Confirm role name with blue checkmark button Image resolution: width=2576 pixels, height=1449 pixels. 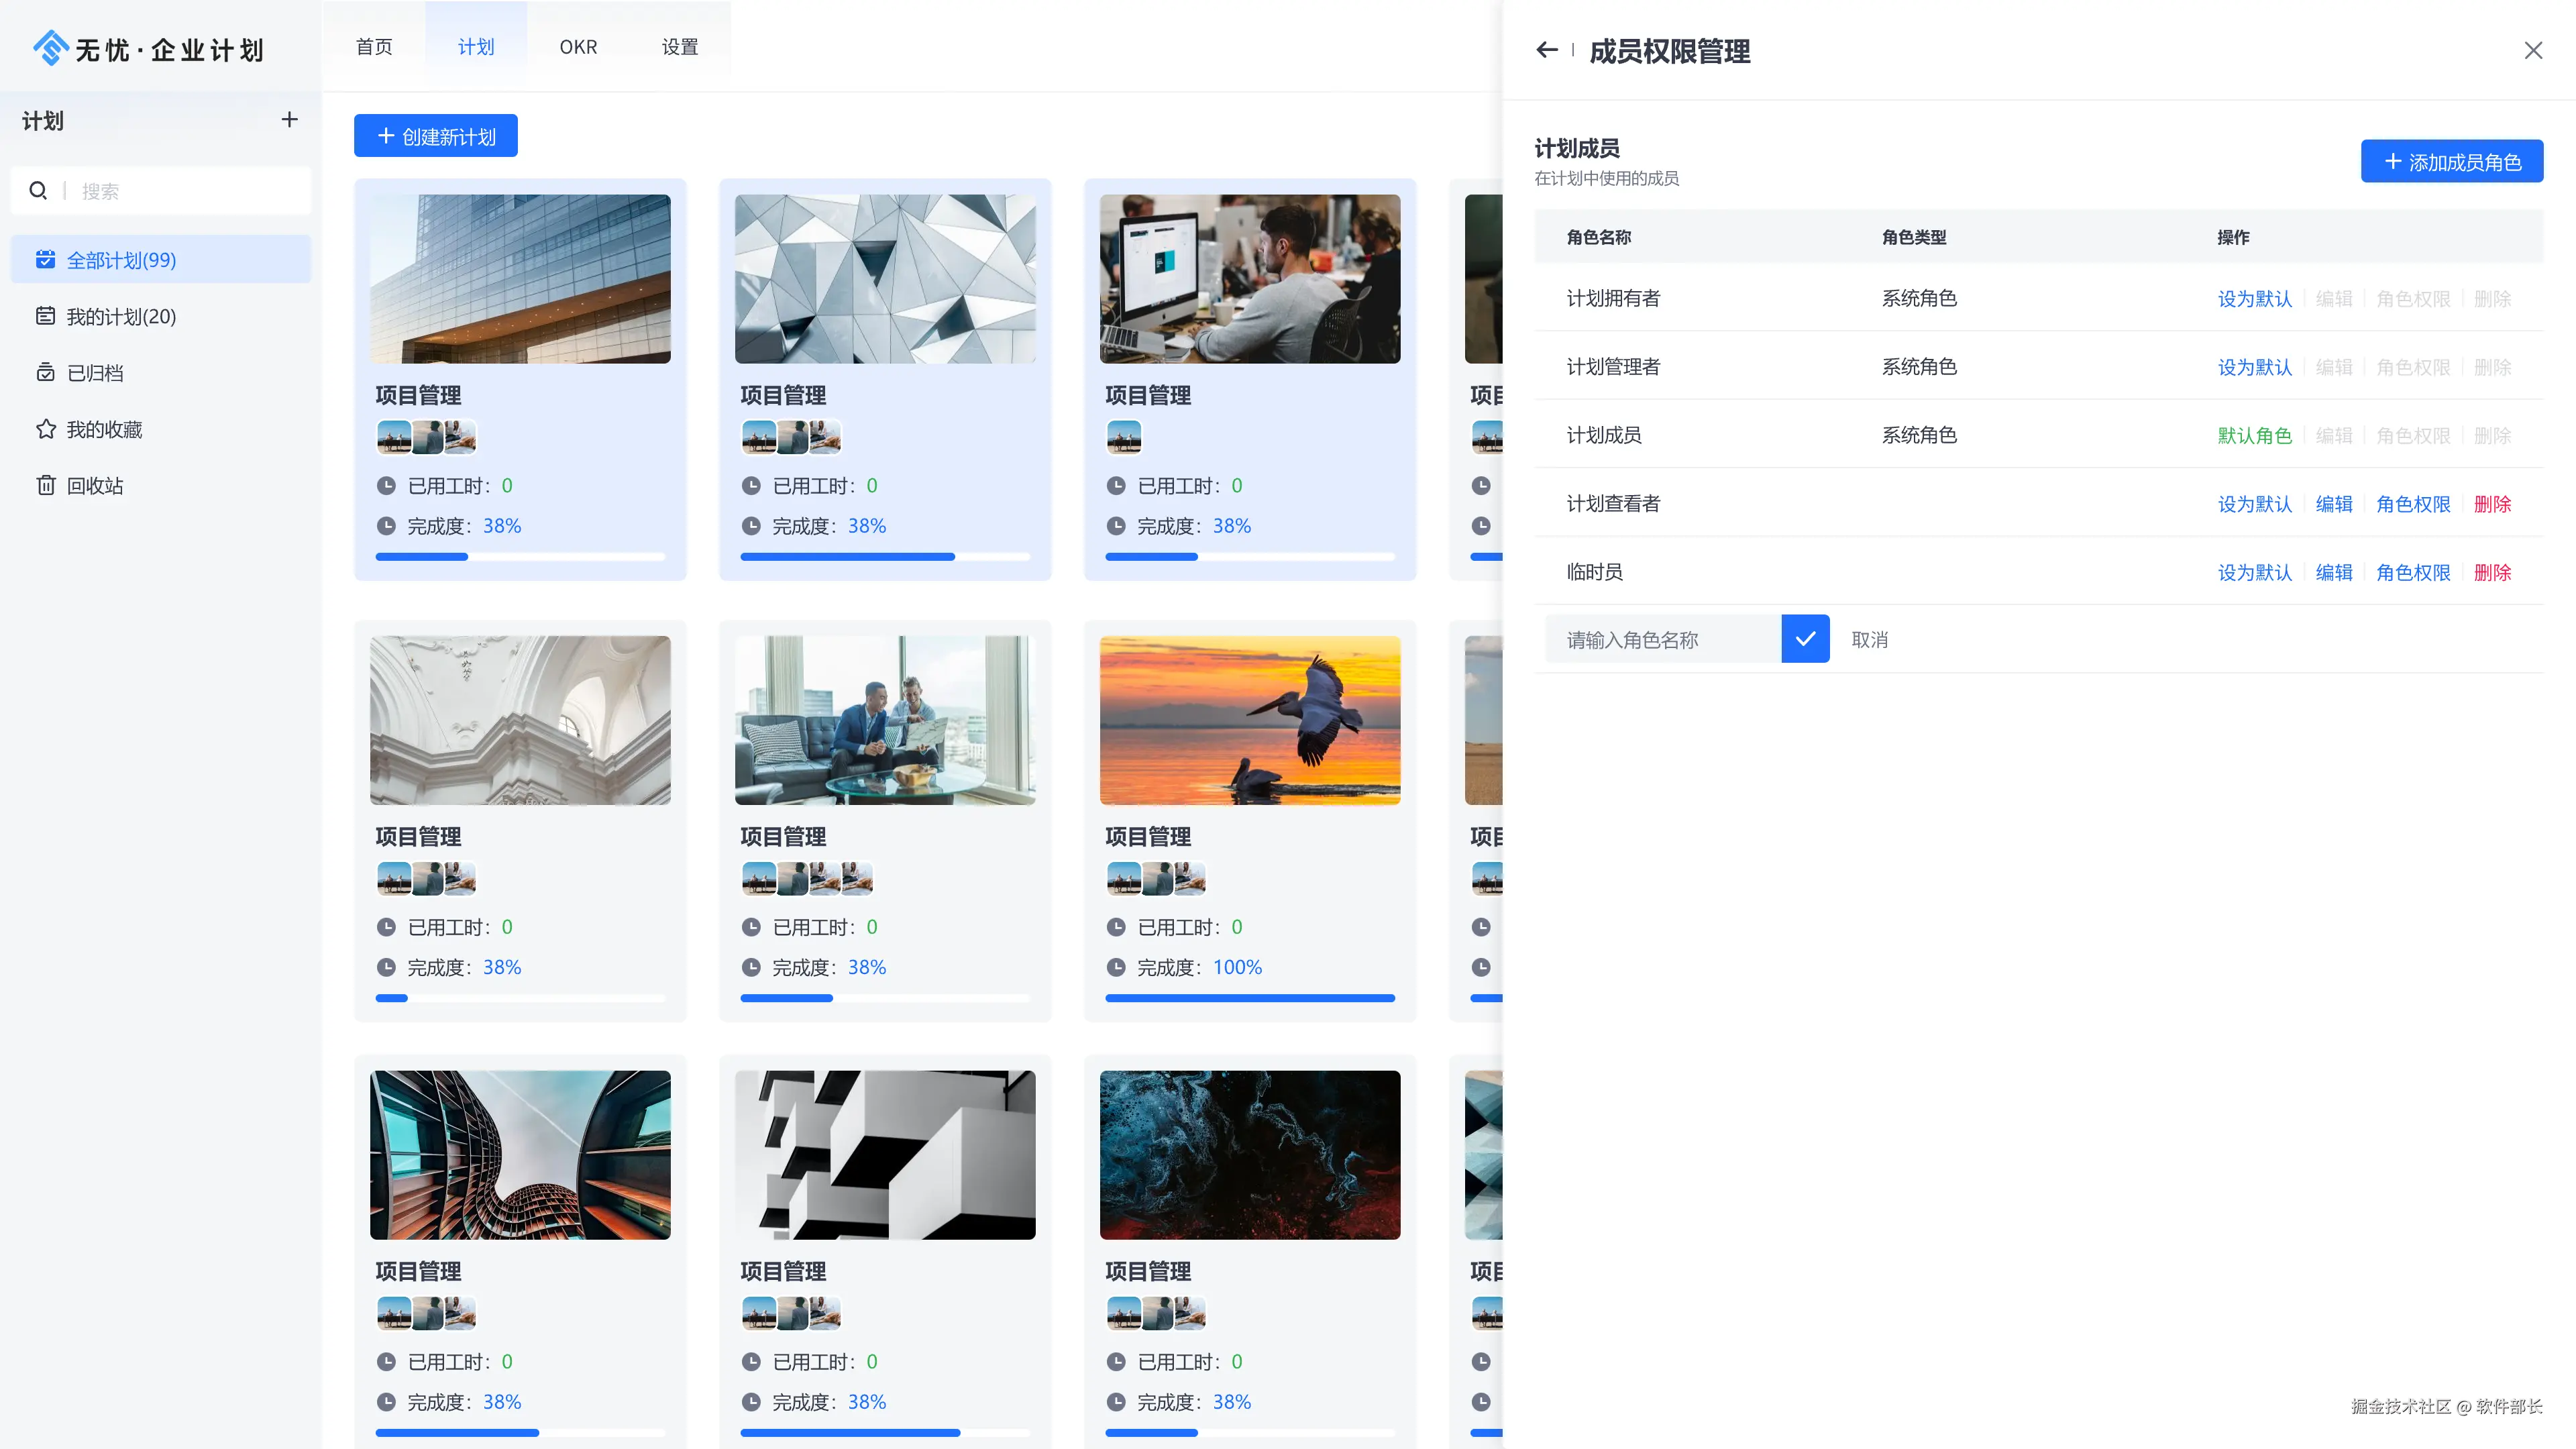coord(1805,639)
